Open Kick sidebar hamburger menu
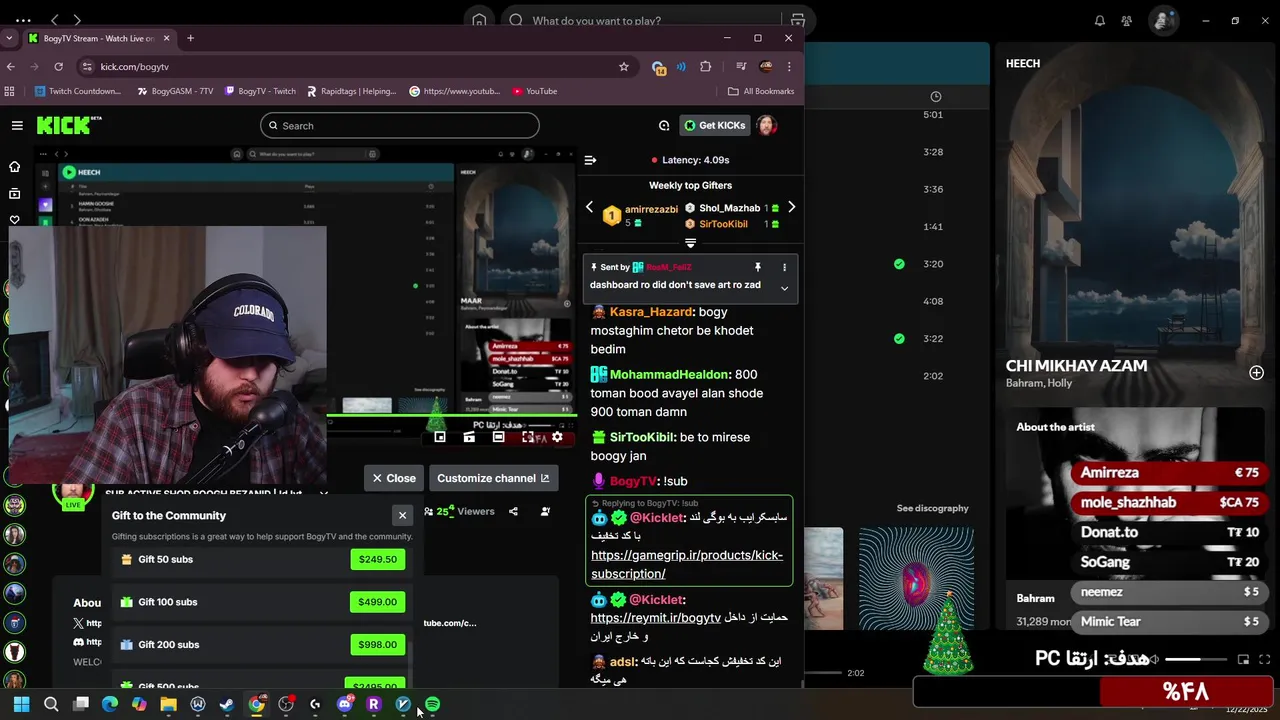The width and height of the screenshot is (1280, 720). pyautogui.click(x=17, y=125)
